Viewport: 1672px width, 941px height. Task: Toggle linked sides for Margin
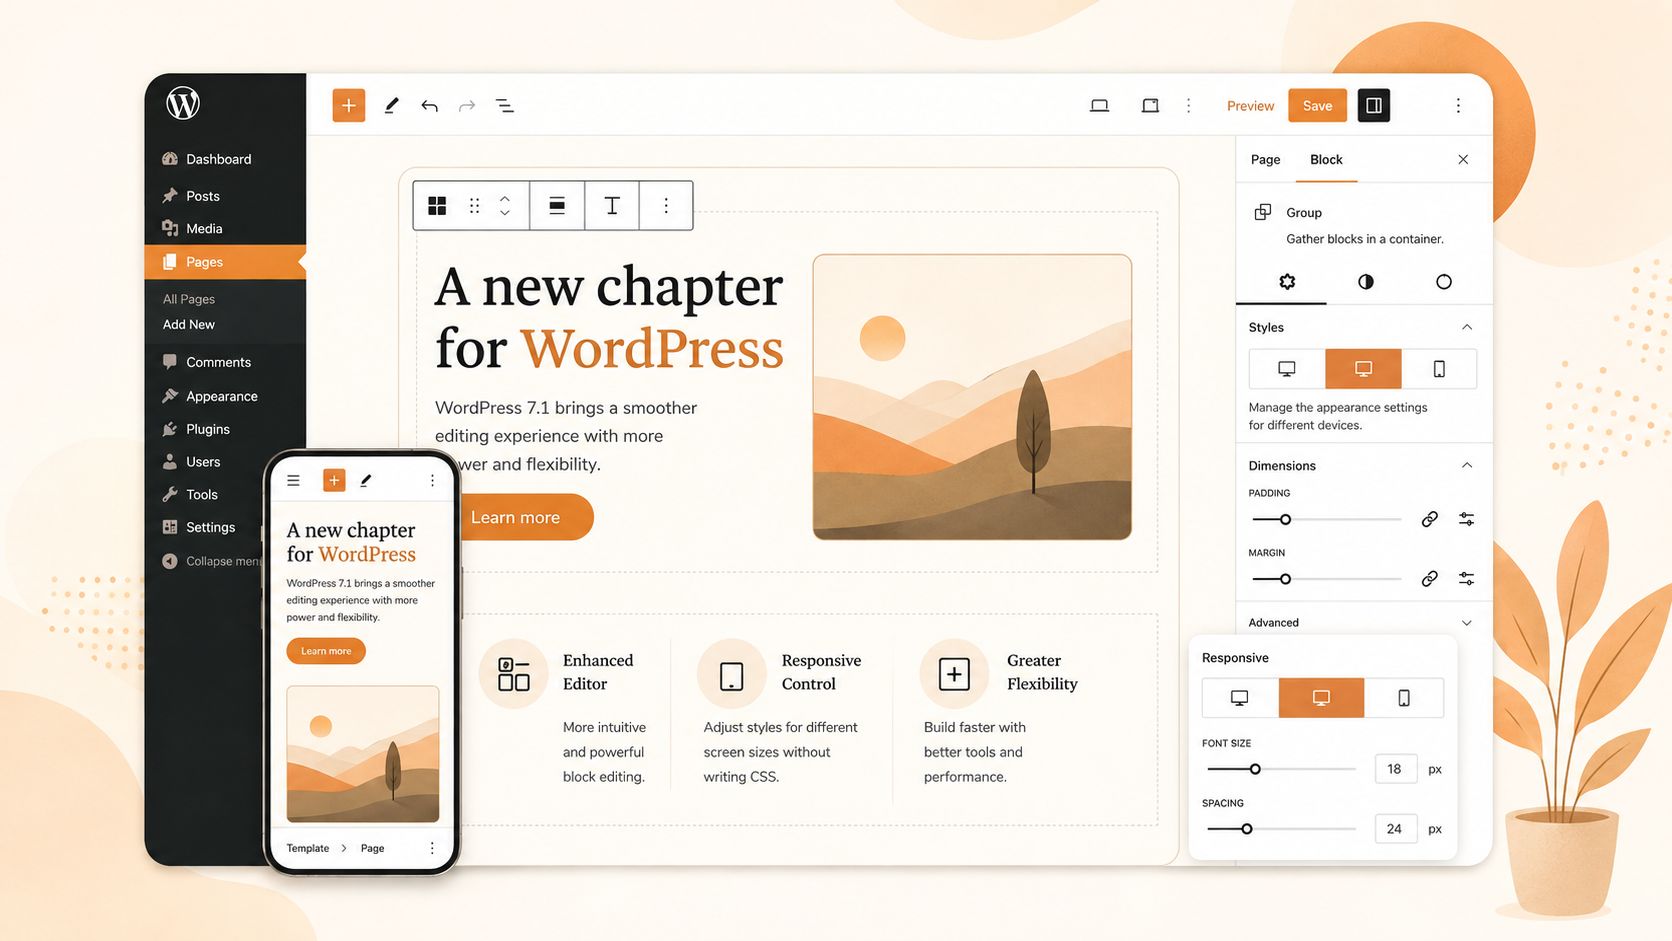click(1430, 579)
